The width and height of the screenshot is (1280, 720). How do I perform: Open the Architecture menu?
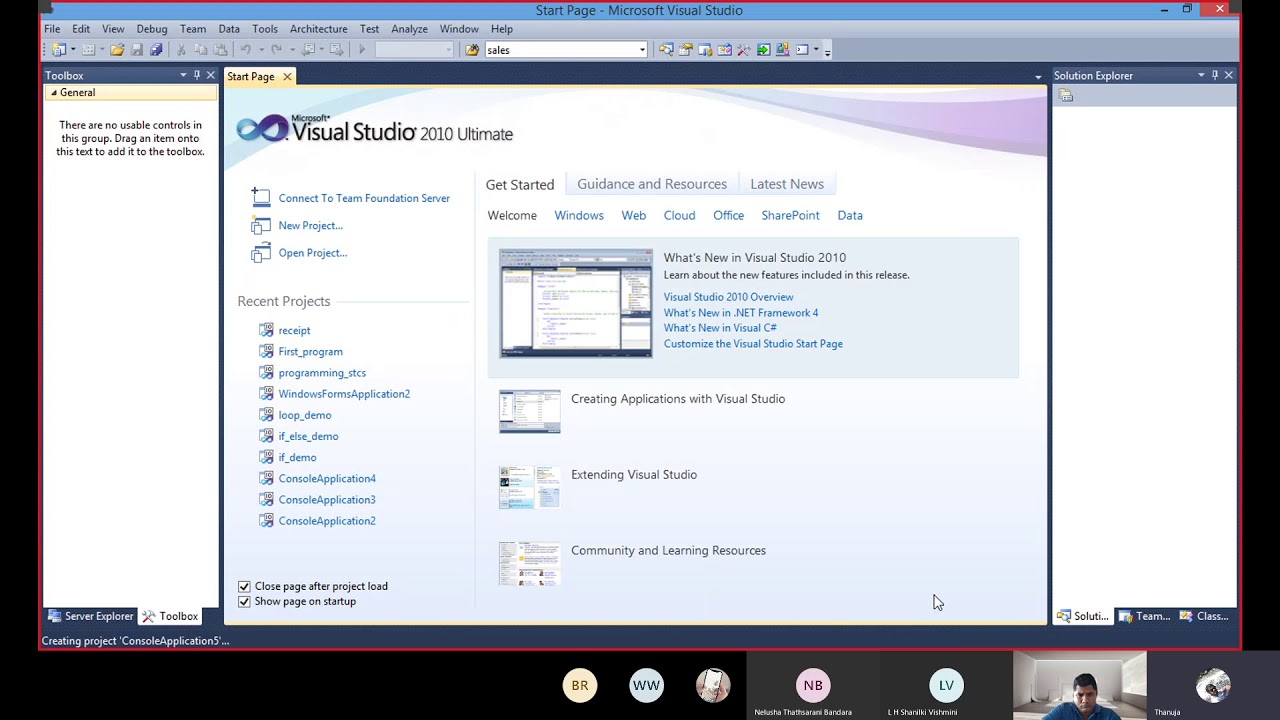[319, 29]
